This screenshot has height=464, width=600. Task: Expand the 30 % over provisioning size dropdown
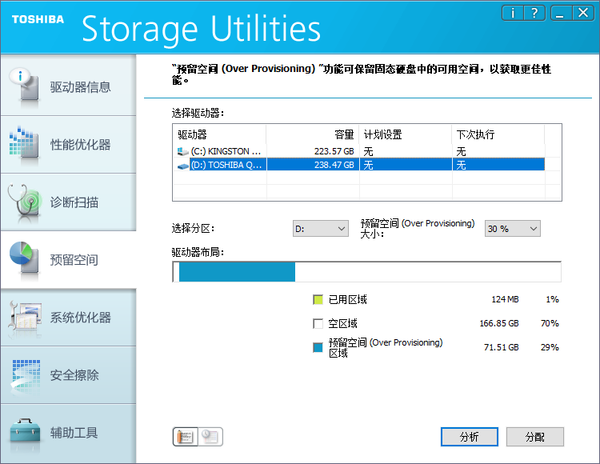coord(512,229)
